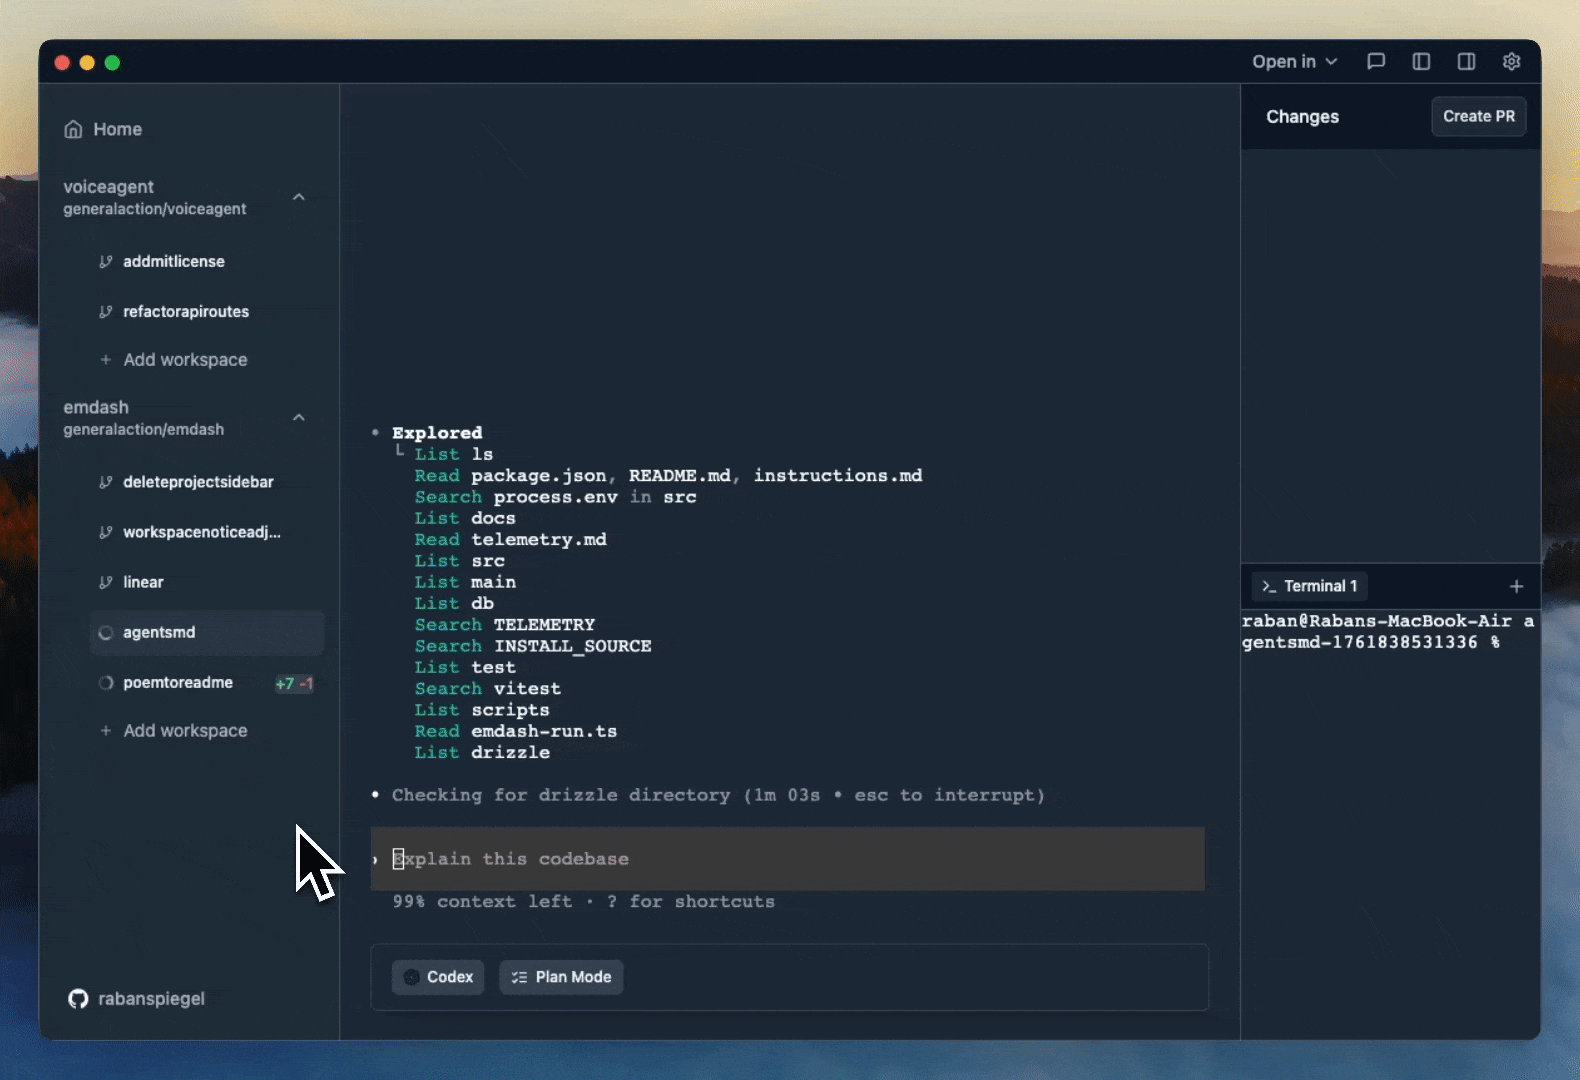
Task: Open the feedback chat bubble icon
Action: (x=1376, y=62)
